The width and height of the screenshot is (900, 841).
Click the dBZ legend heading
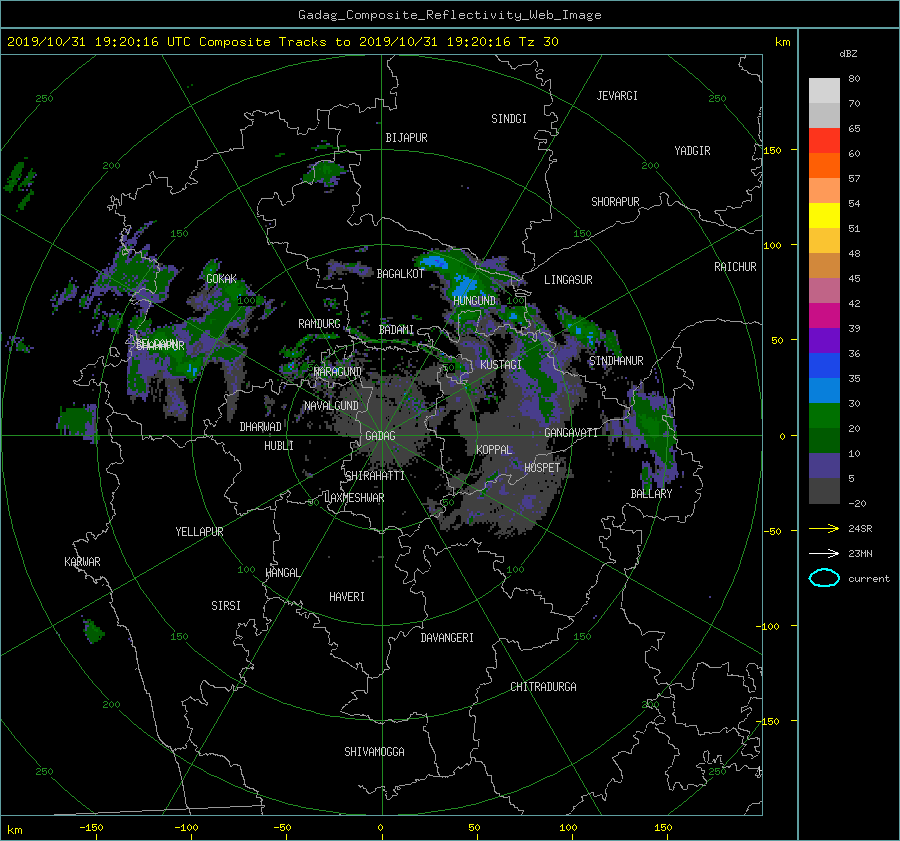pyautogui.click(x=848, y=54)
